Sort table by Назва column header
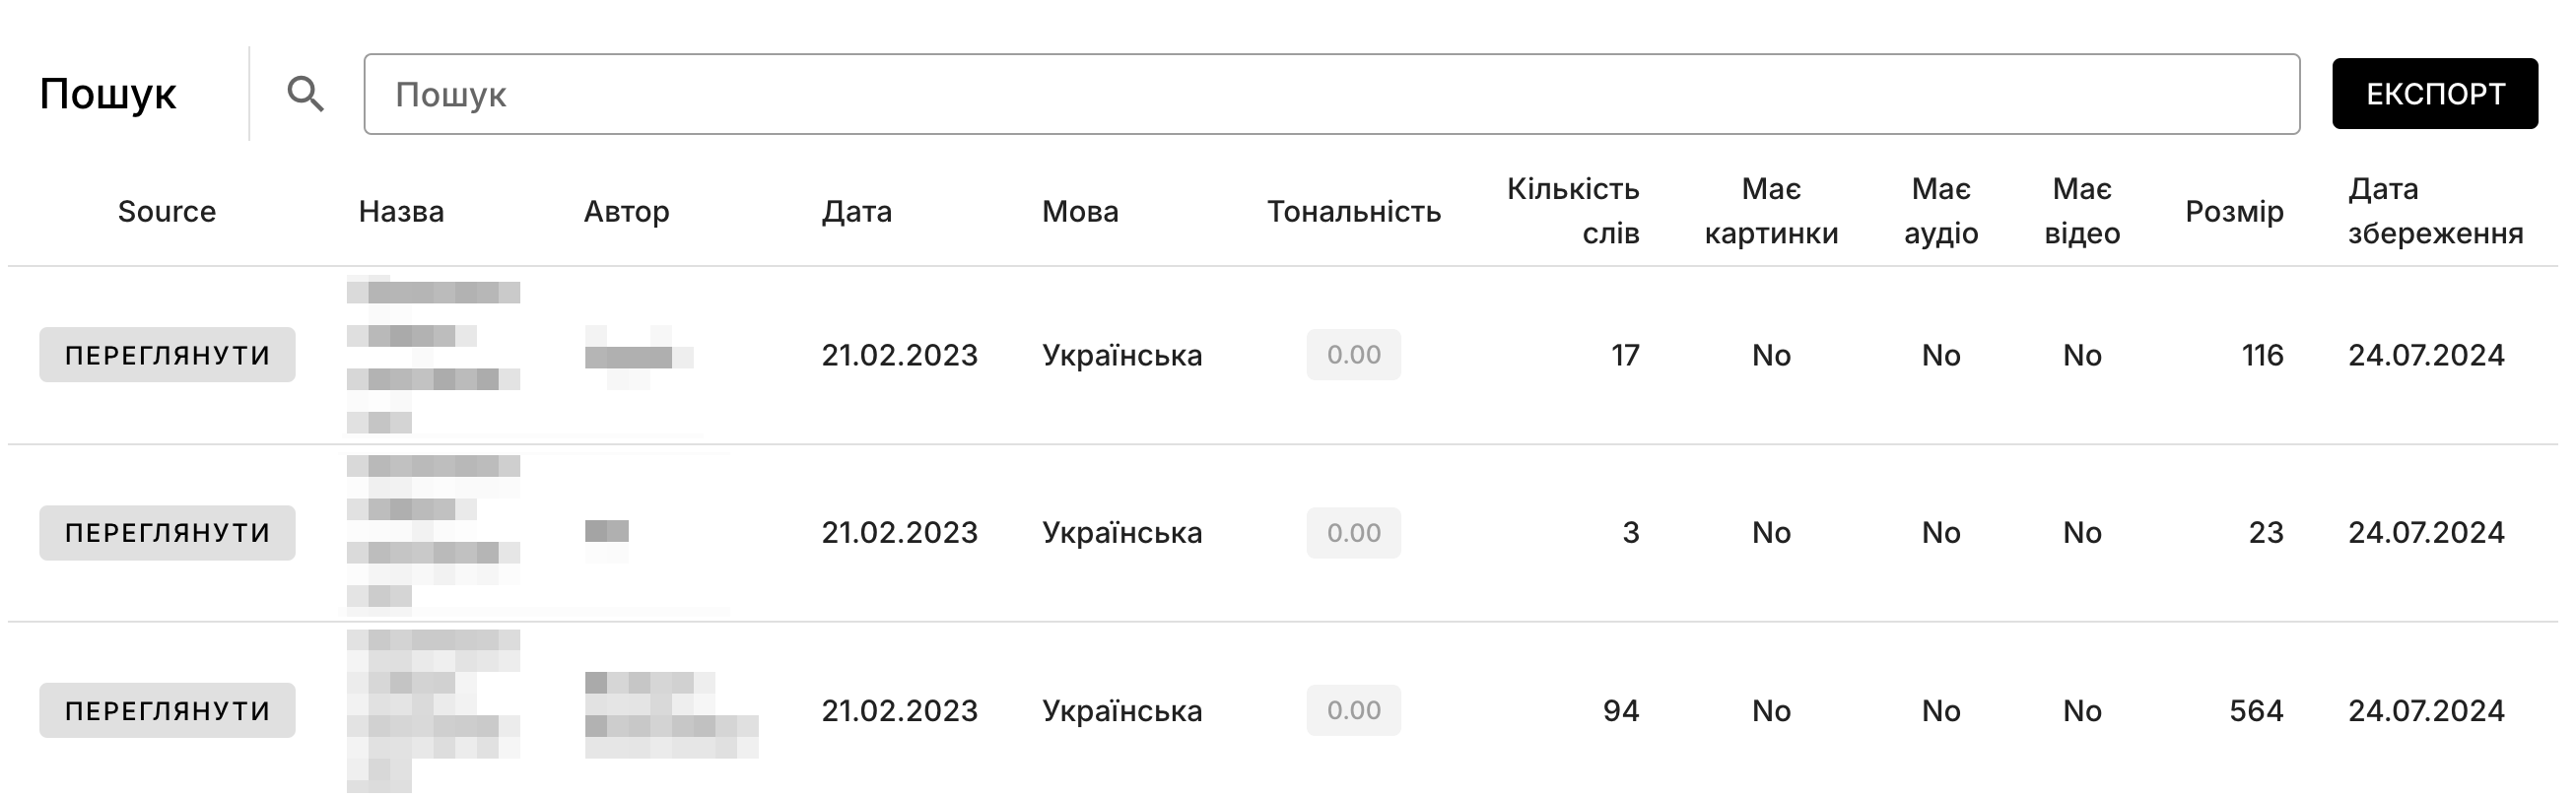The height and width of the screenshot is (798, 2576). 401,211
